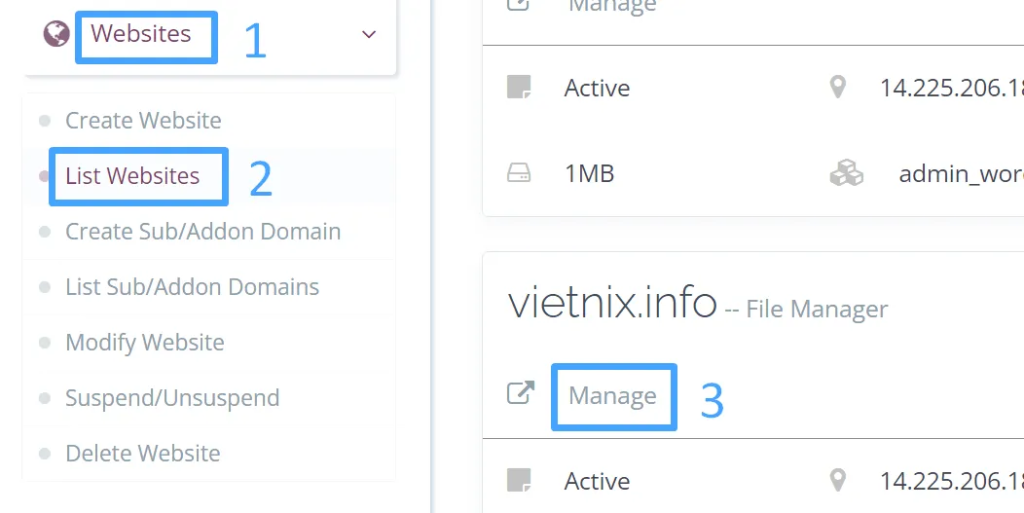Click the external link icon beside vietnix.info Manage
The width and height of the screenshot is (1024, 513).
(x=520, y=394)
